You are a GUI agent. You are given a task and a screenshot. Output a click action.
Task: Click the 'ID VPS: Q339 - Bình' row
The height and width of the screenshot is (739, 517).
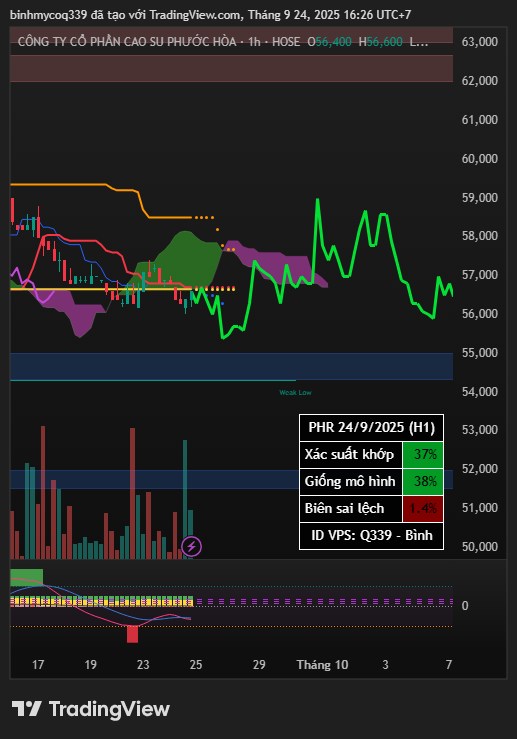tap(371, 536)
